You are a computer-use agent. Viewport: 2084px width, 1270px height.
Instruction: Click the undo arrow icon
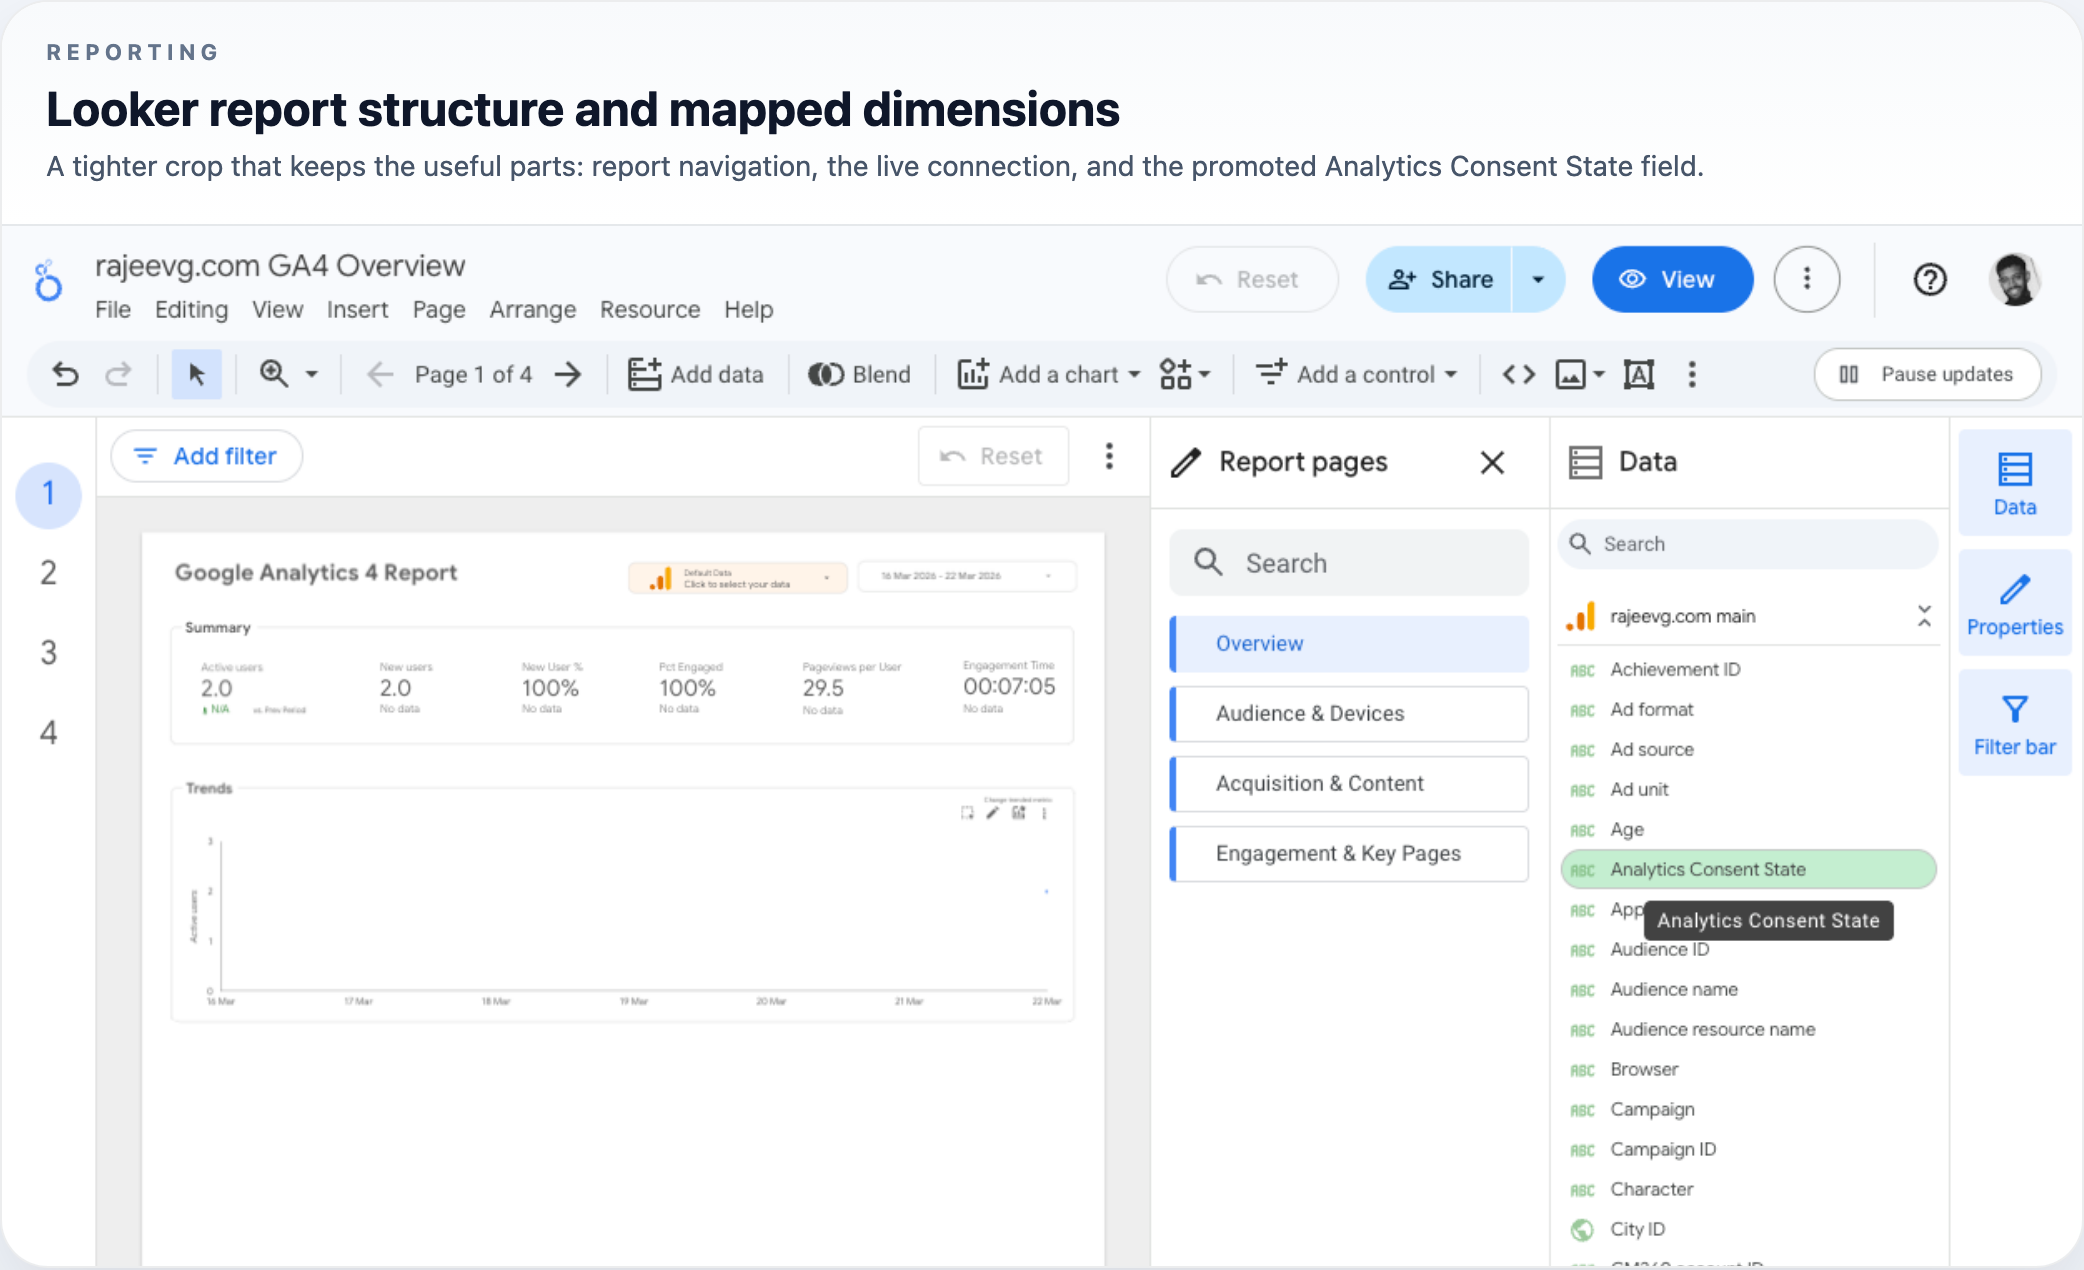point(65,375)
